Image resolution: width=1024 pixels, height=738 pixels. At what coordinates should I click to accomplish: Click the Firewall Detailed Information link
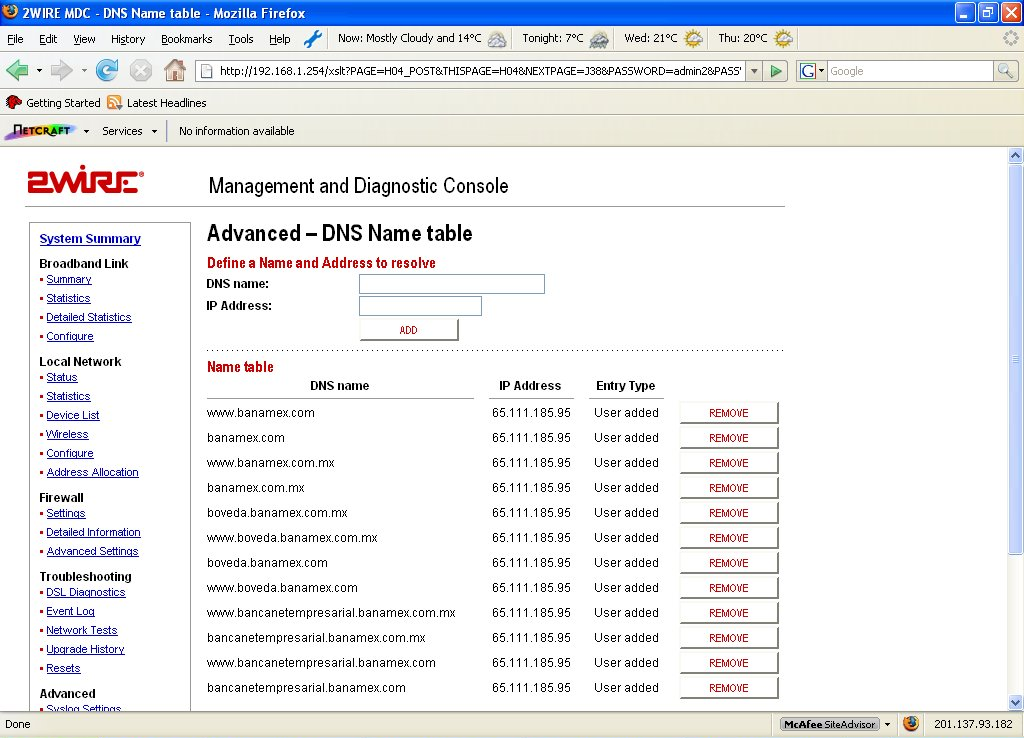click(93, 532)
